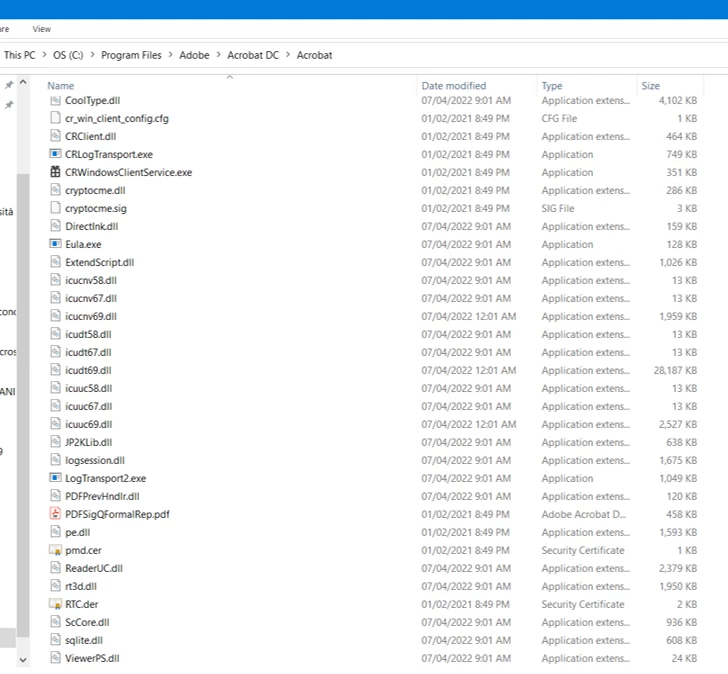The width and height of the screenshot is (728, 674).
Task: Click the top pin icon in navigation pane
Action: (x=9, y=85)
